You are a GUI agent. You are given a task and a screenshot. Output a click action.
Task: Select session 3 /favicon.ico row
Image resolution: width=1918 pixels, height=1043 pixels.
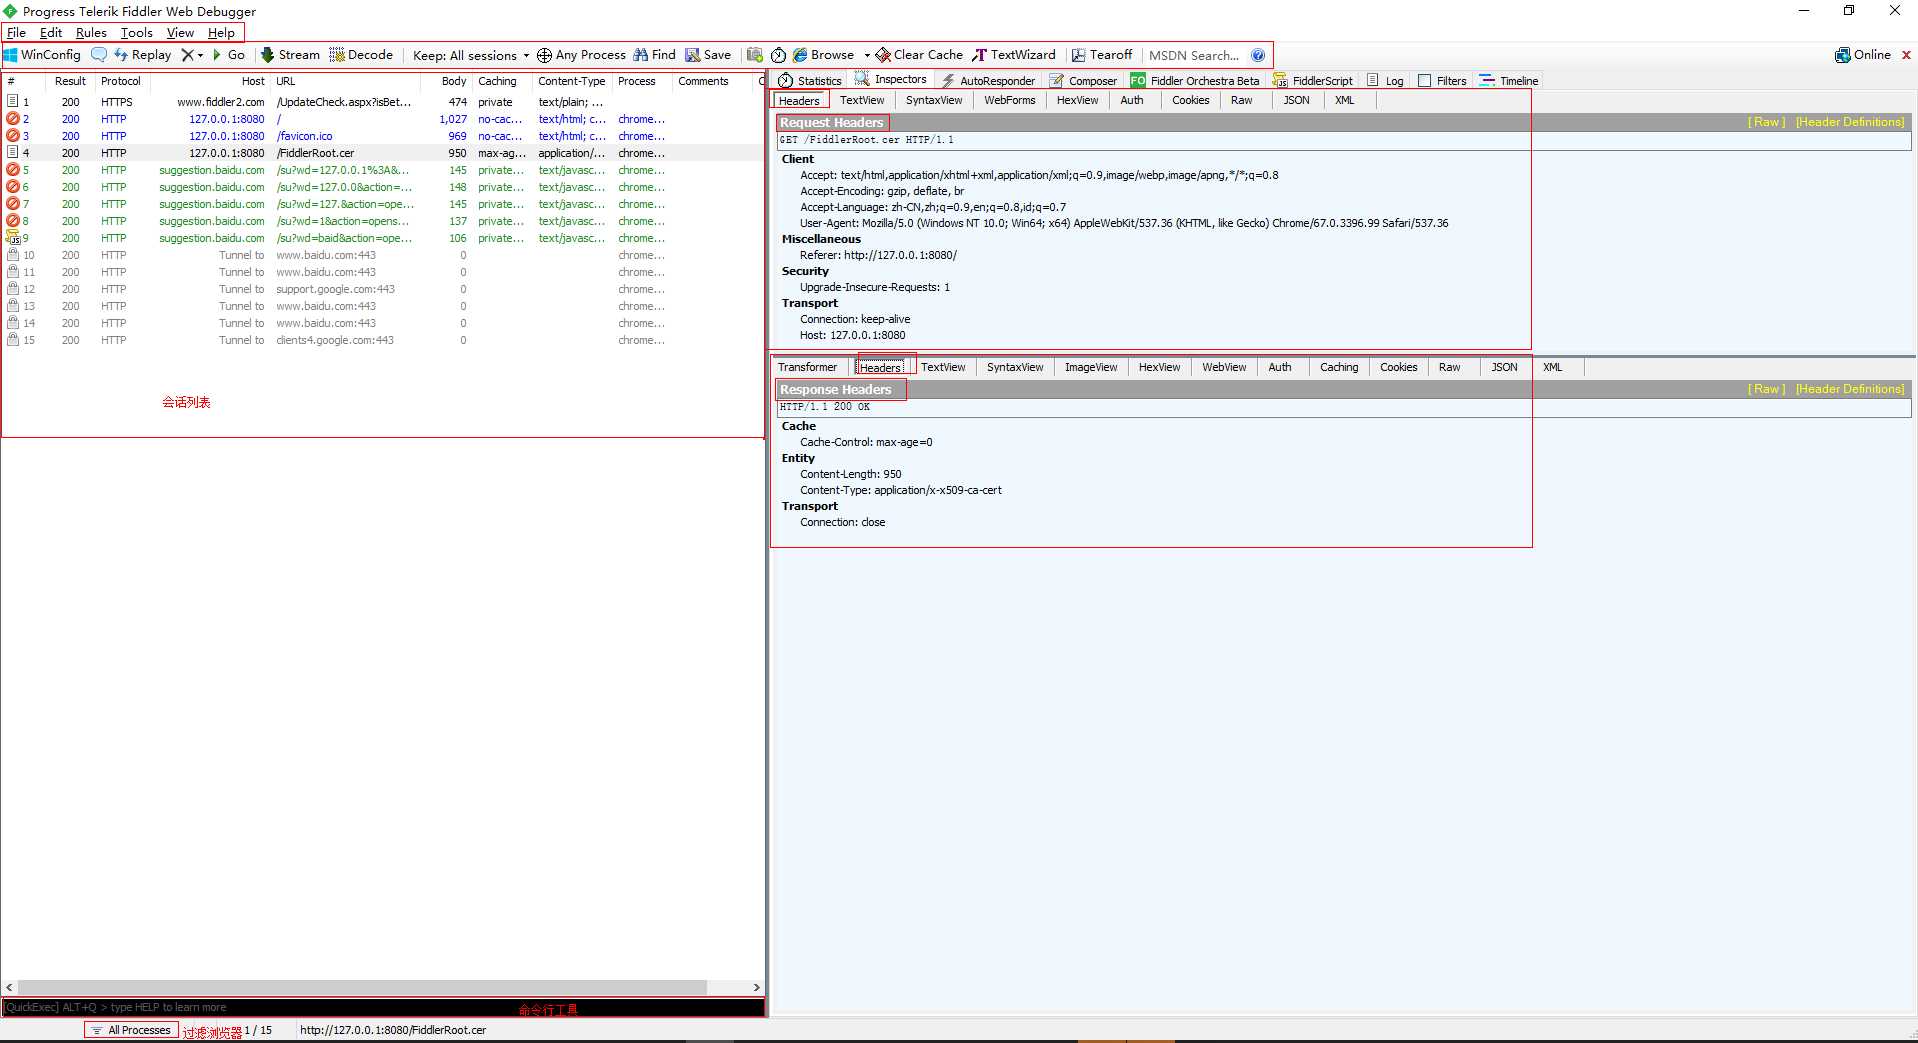tap(383, 136)
